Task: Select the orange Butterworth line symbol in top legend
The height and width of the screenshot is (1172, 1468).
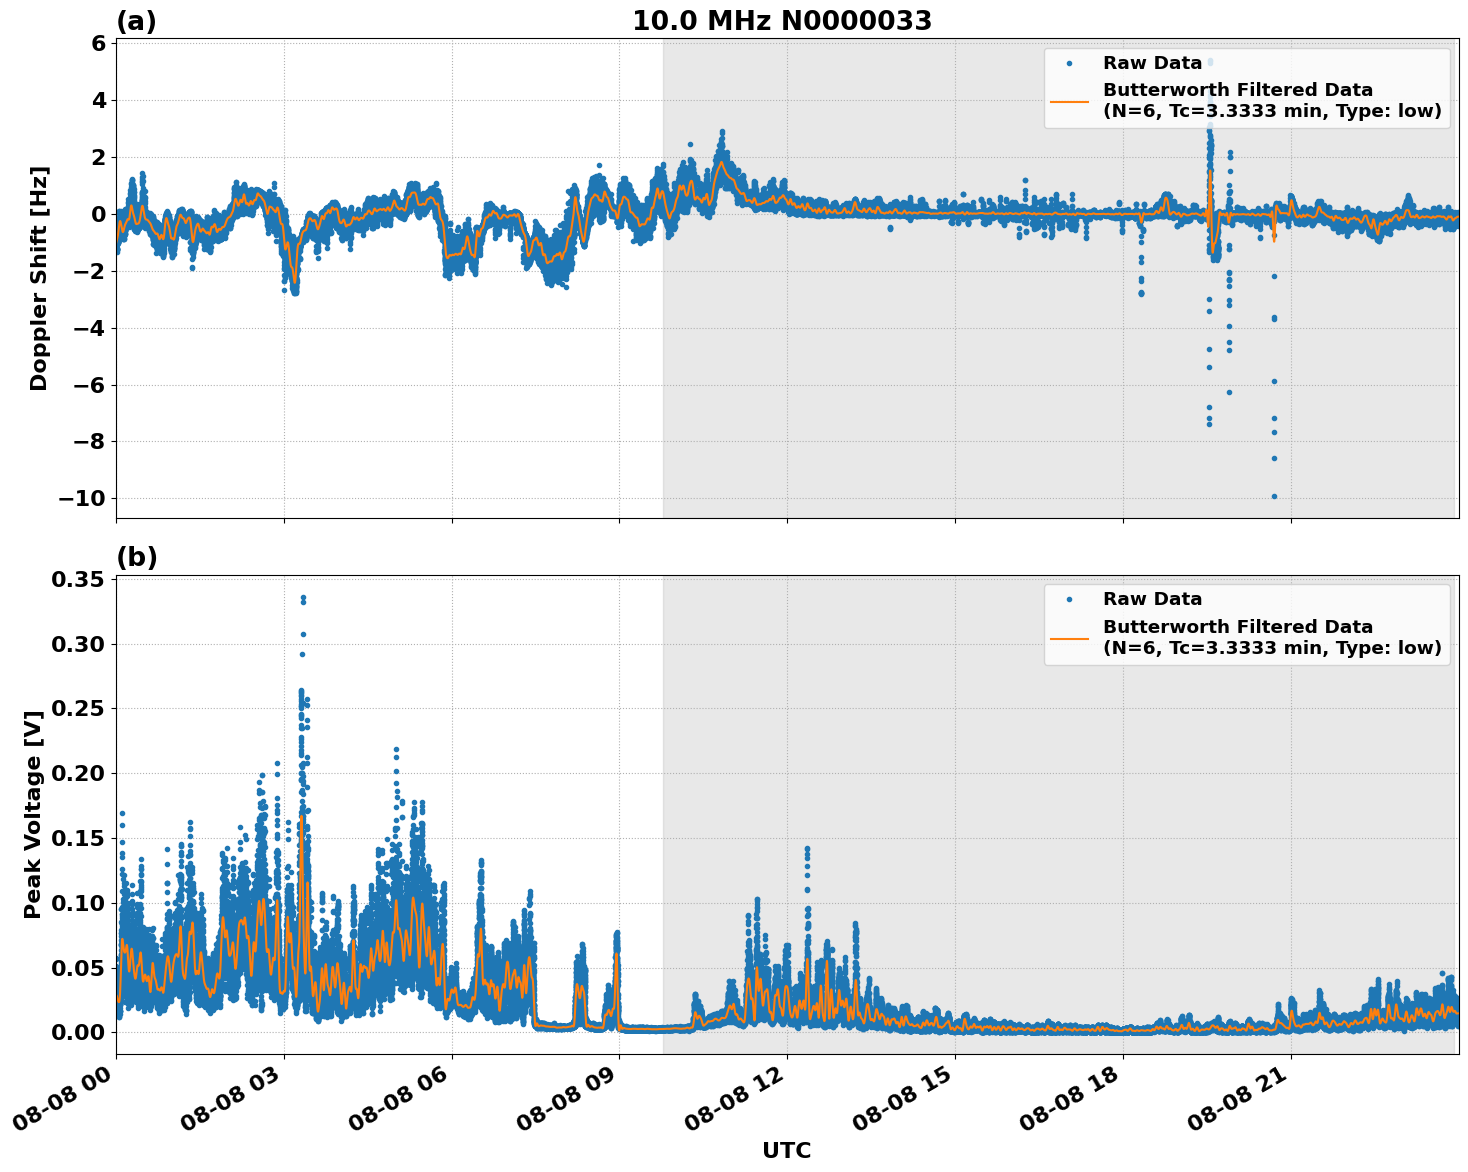Action: pos(1072,104)
